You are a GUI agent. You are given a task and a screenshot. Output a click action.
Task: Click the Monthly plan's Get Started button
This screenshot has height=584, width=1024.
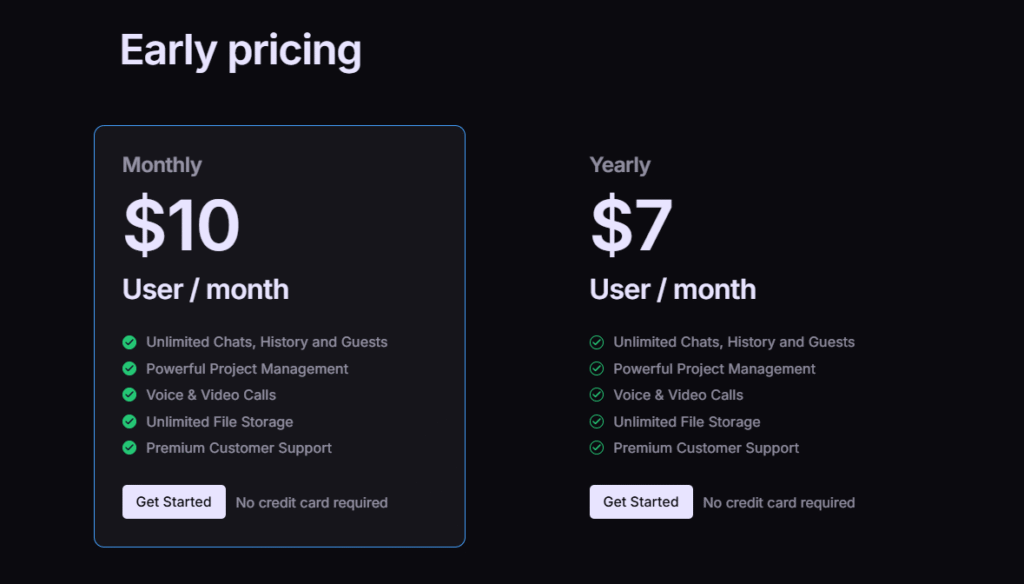pyautogui.click(x=173, y=502)
